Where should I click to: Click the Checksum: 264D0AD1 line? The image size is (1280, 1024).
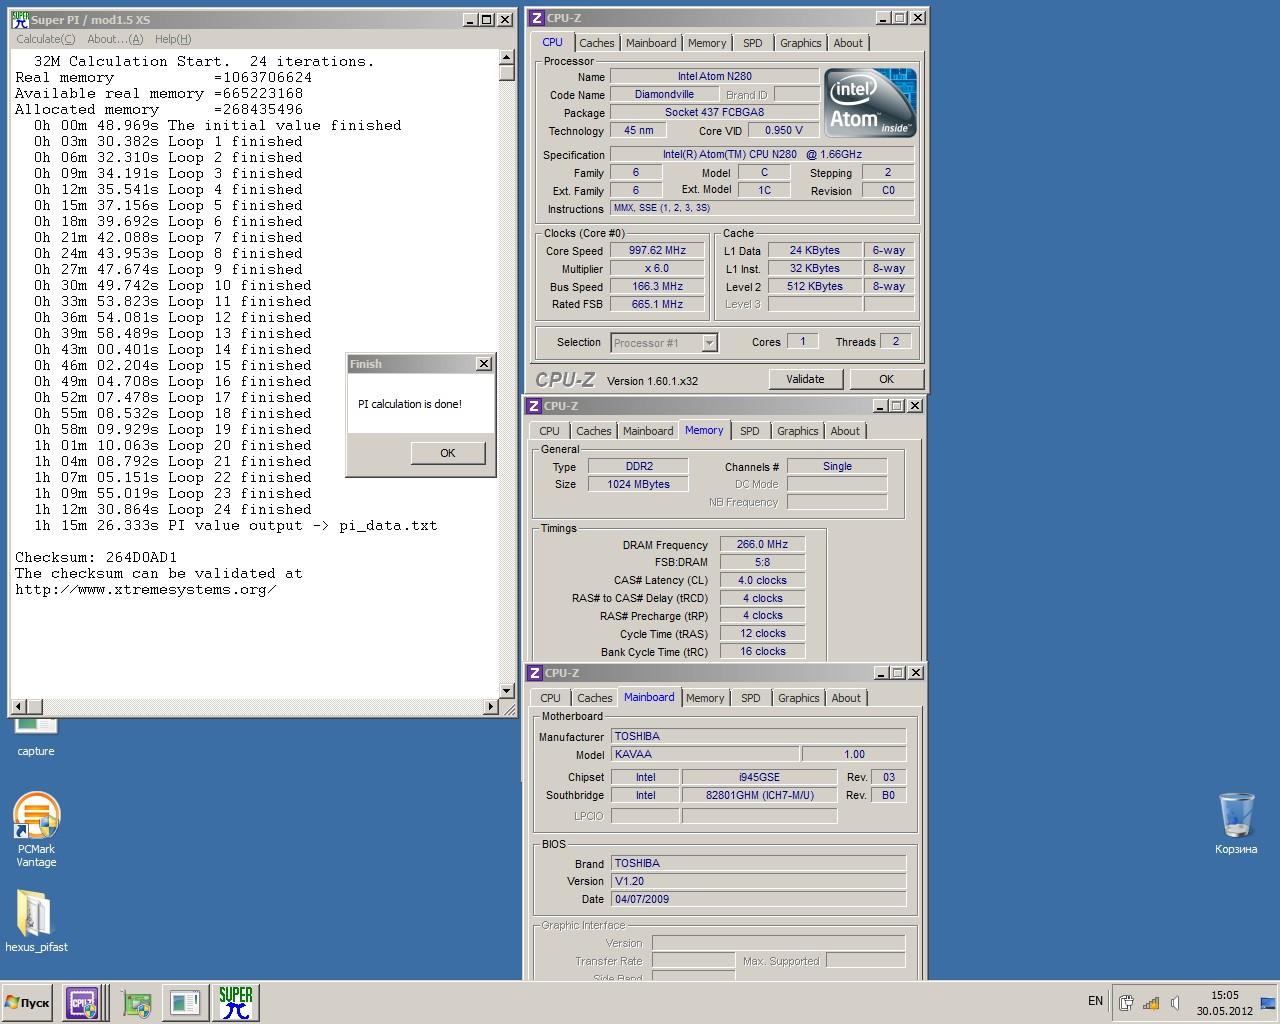(96, 557)
